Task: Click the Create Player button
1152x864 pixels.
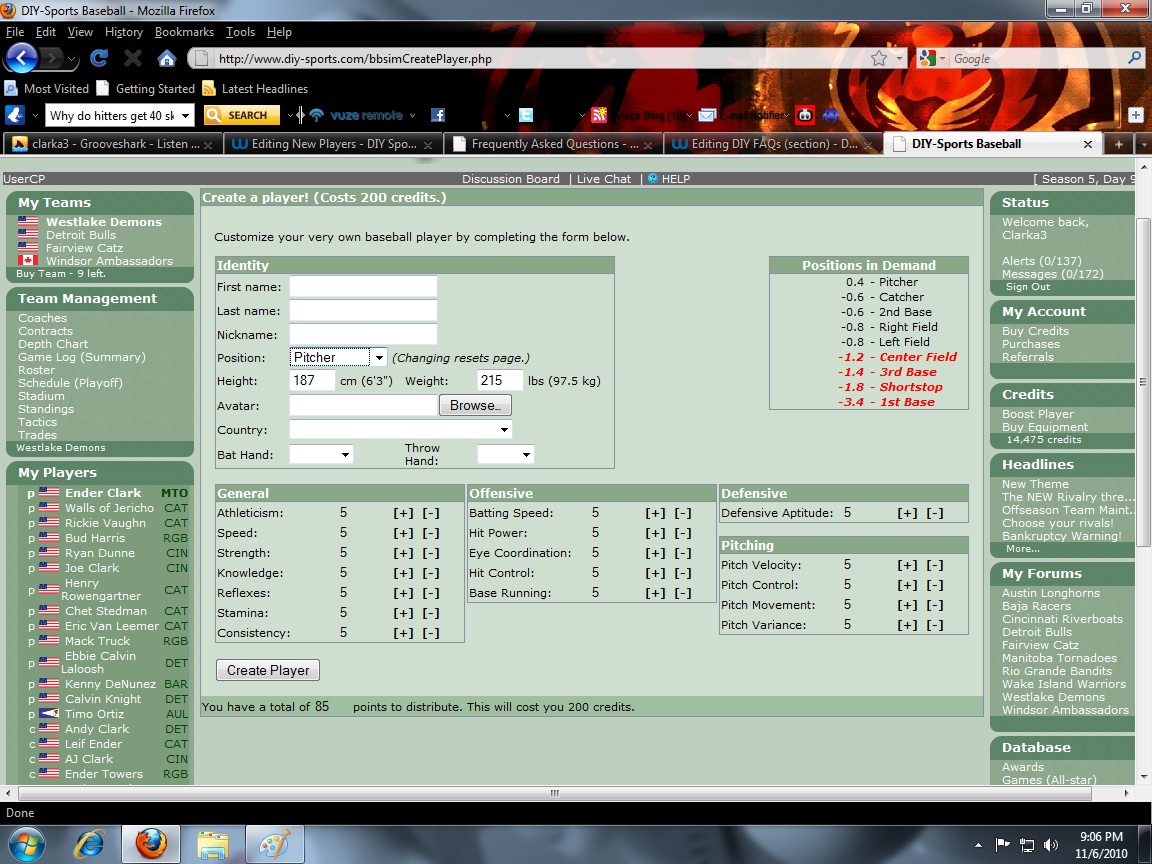Action: pyautogui.click(x=267, y=670)
